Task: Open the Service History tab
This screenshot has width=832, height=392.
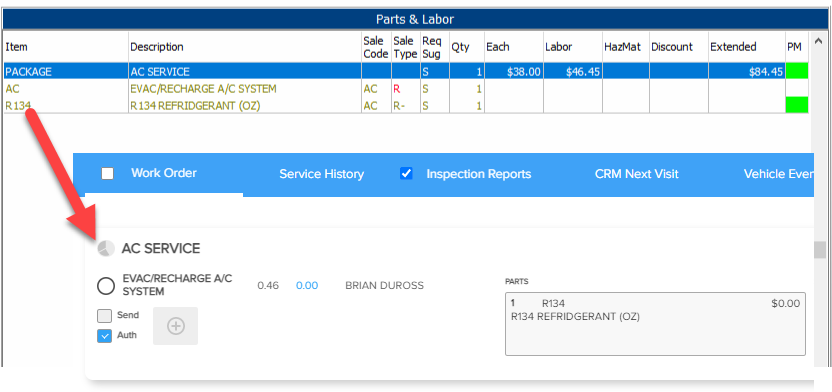Action: (322, 174)
